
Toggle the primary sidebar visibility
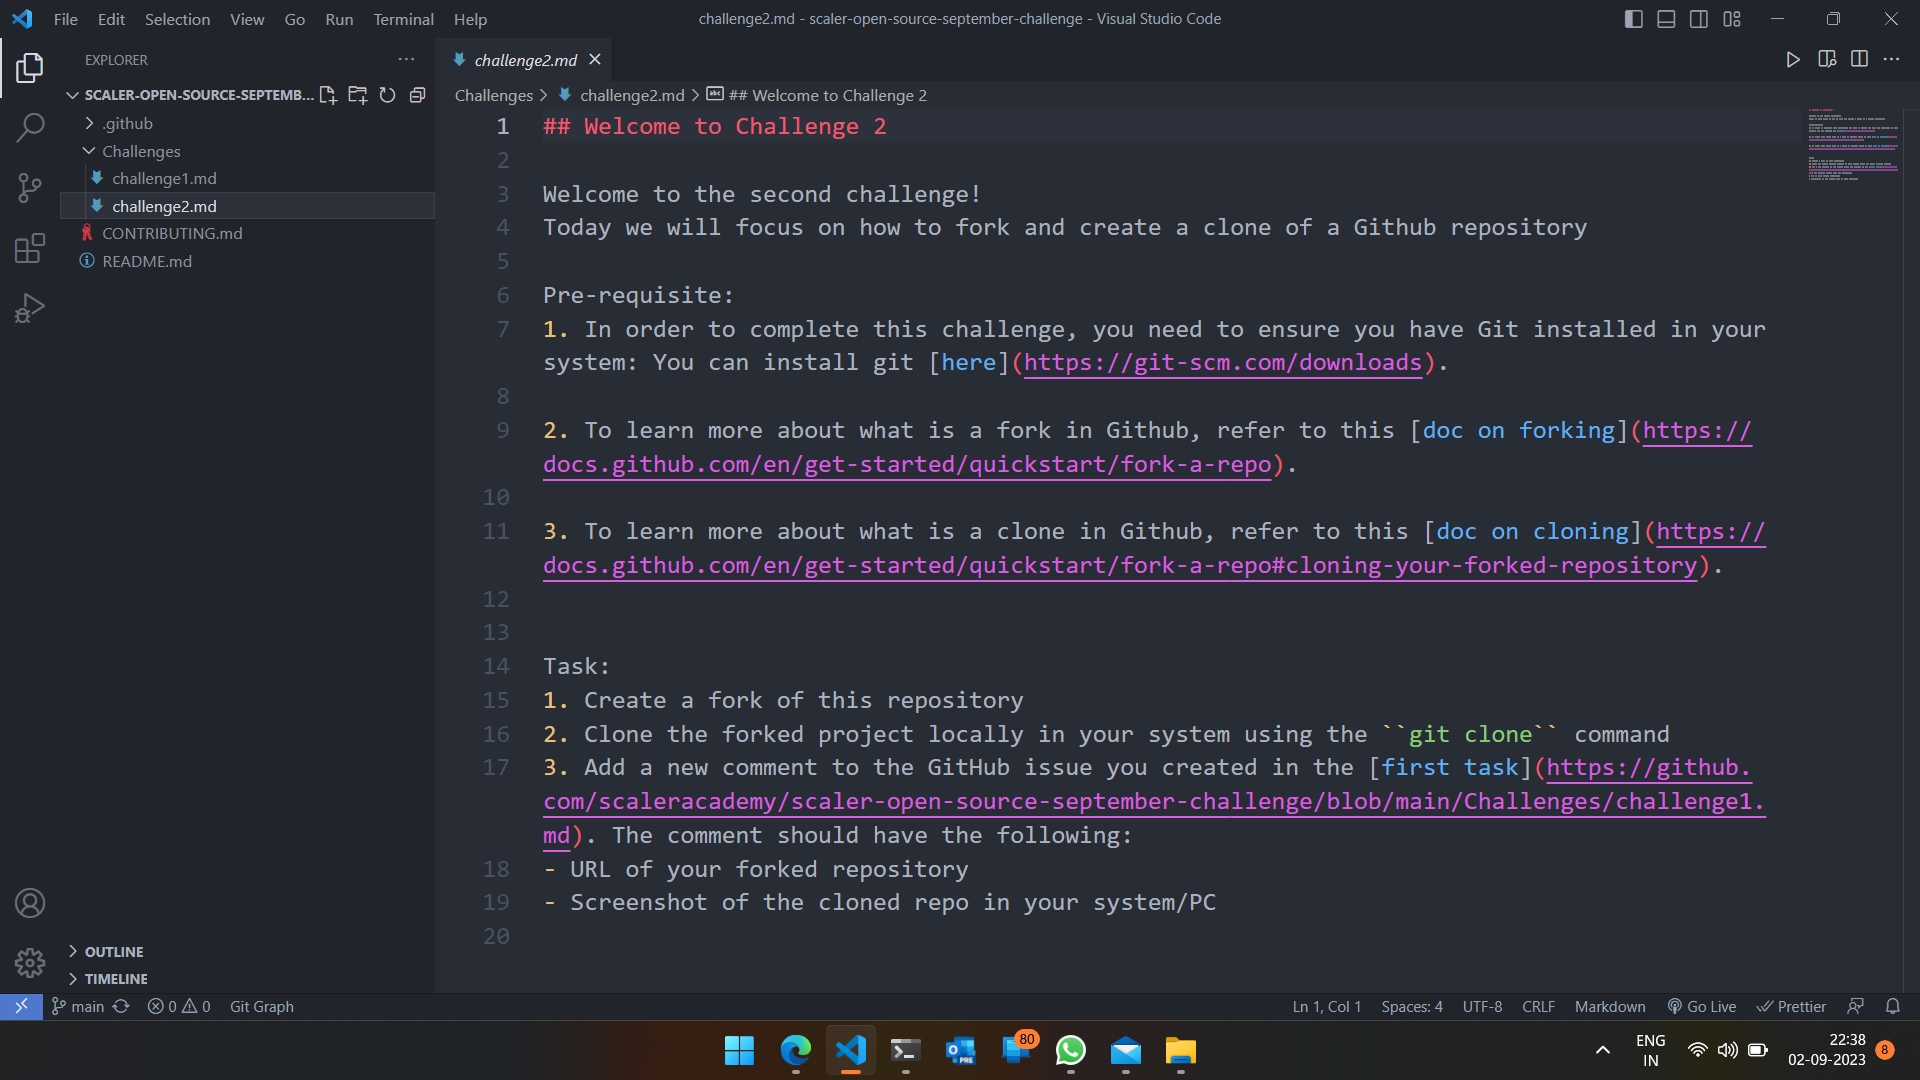click(1633, 18)
